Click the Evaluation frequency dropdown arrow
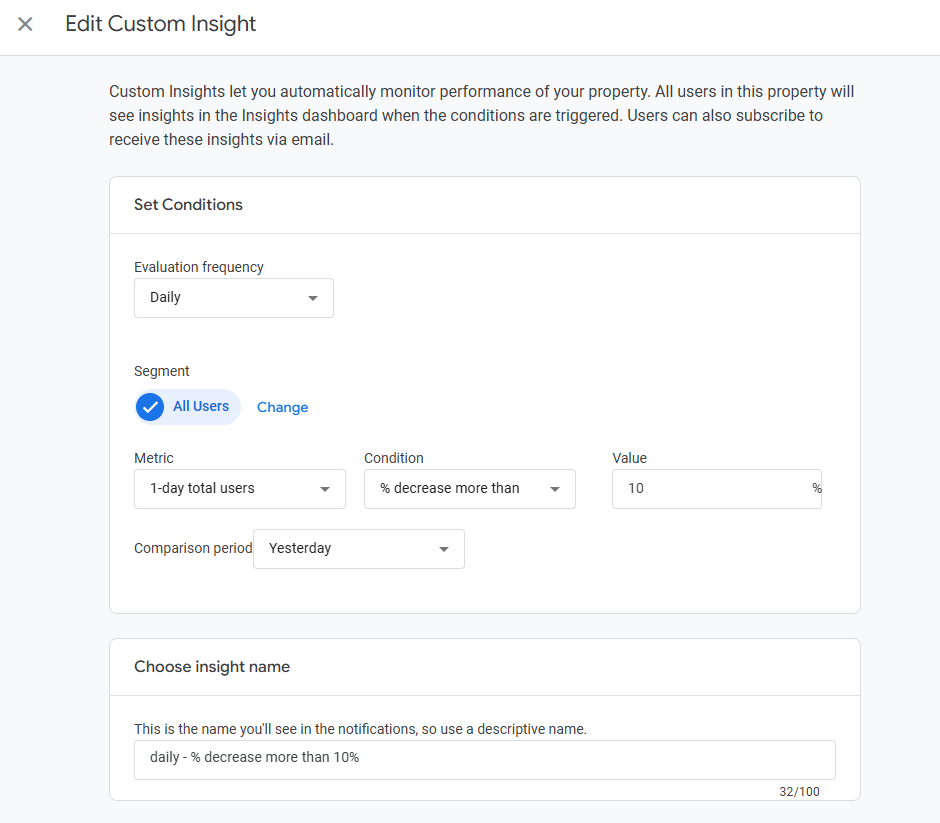This screenshot has width=940, height=823. (313, 298)
